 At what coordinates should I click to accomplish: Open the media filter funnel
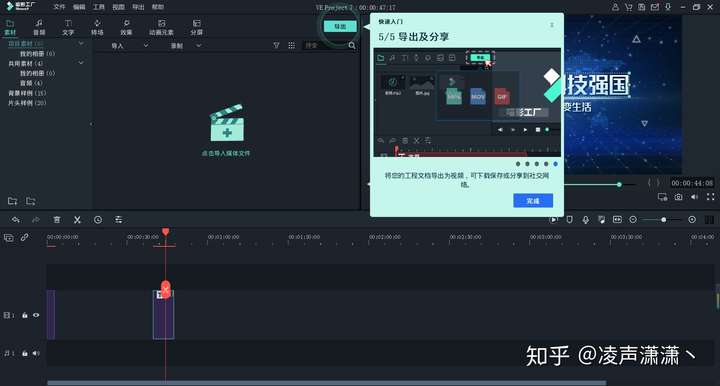pyautogui.click(x=276, y=45)
